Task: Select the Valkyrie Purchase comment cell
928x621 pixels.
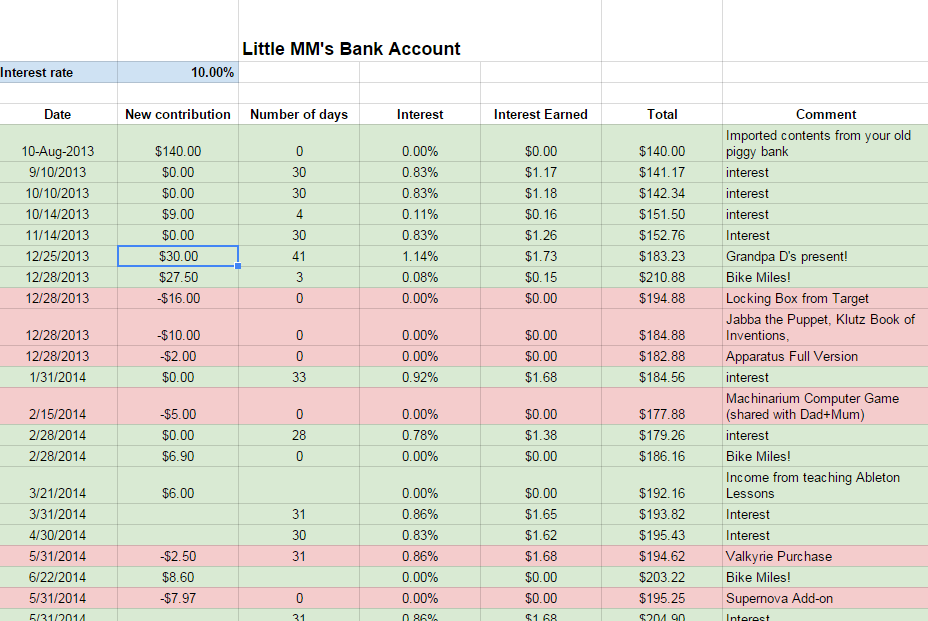Action: pyautogui.click(x=779, y=556)
